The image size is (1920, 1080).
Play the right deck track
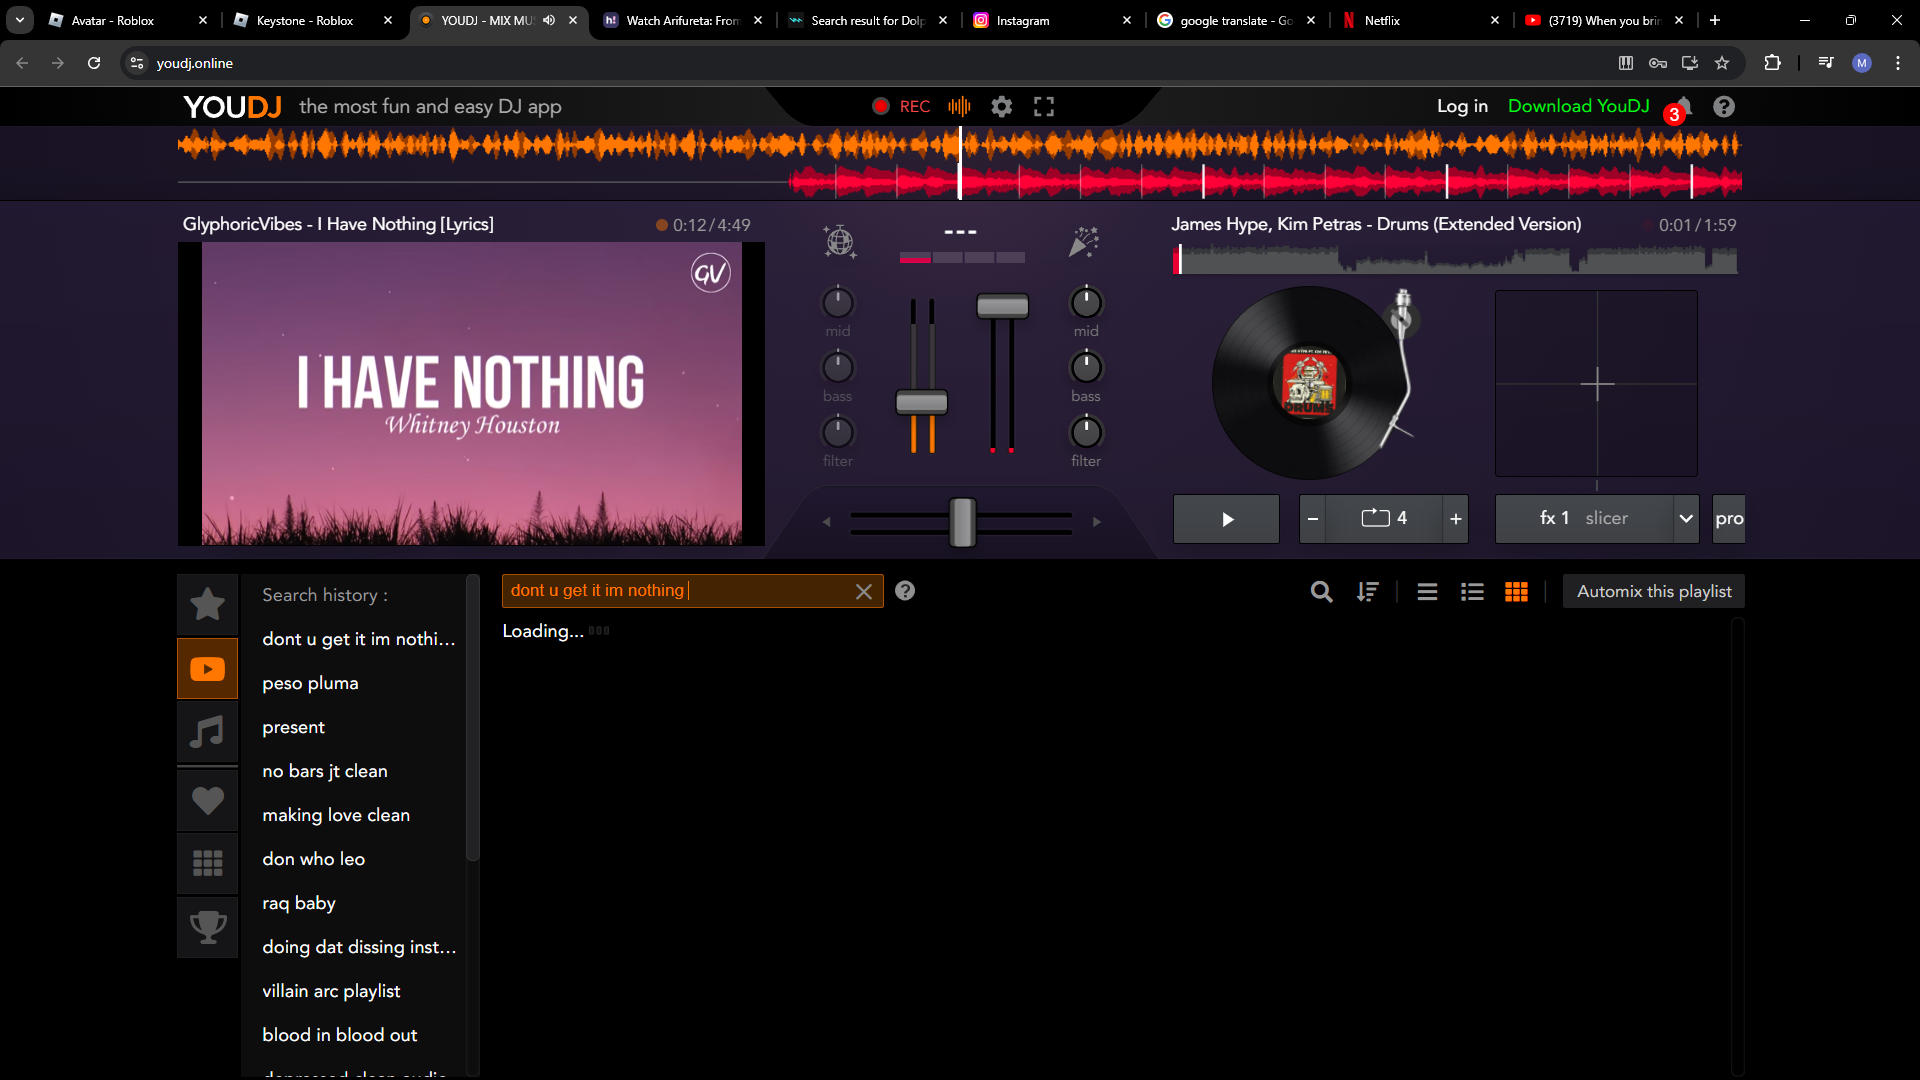click(1226, 519)
